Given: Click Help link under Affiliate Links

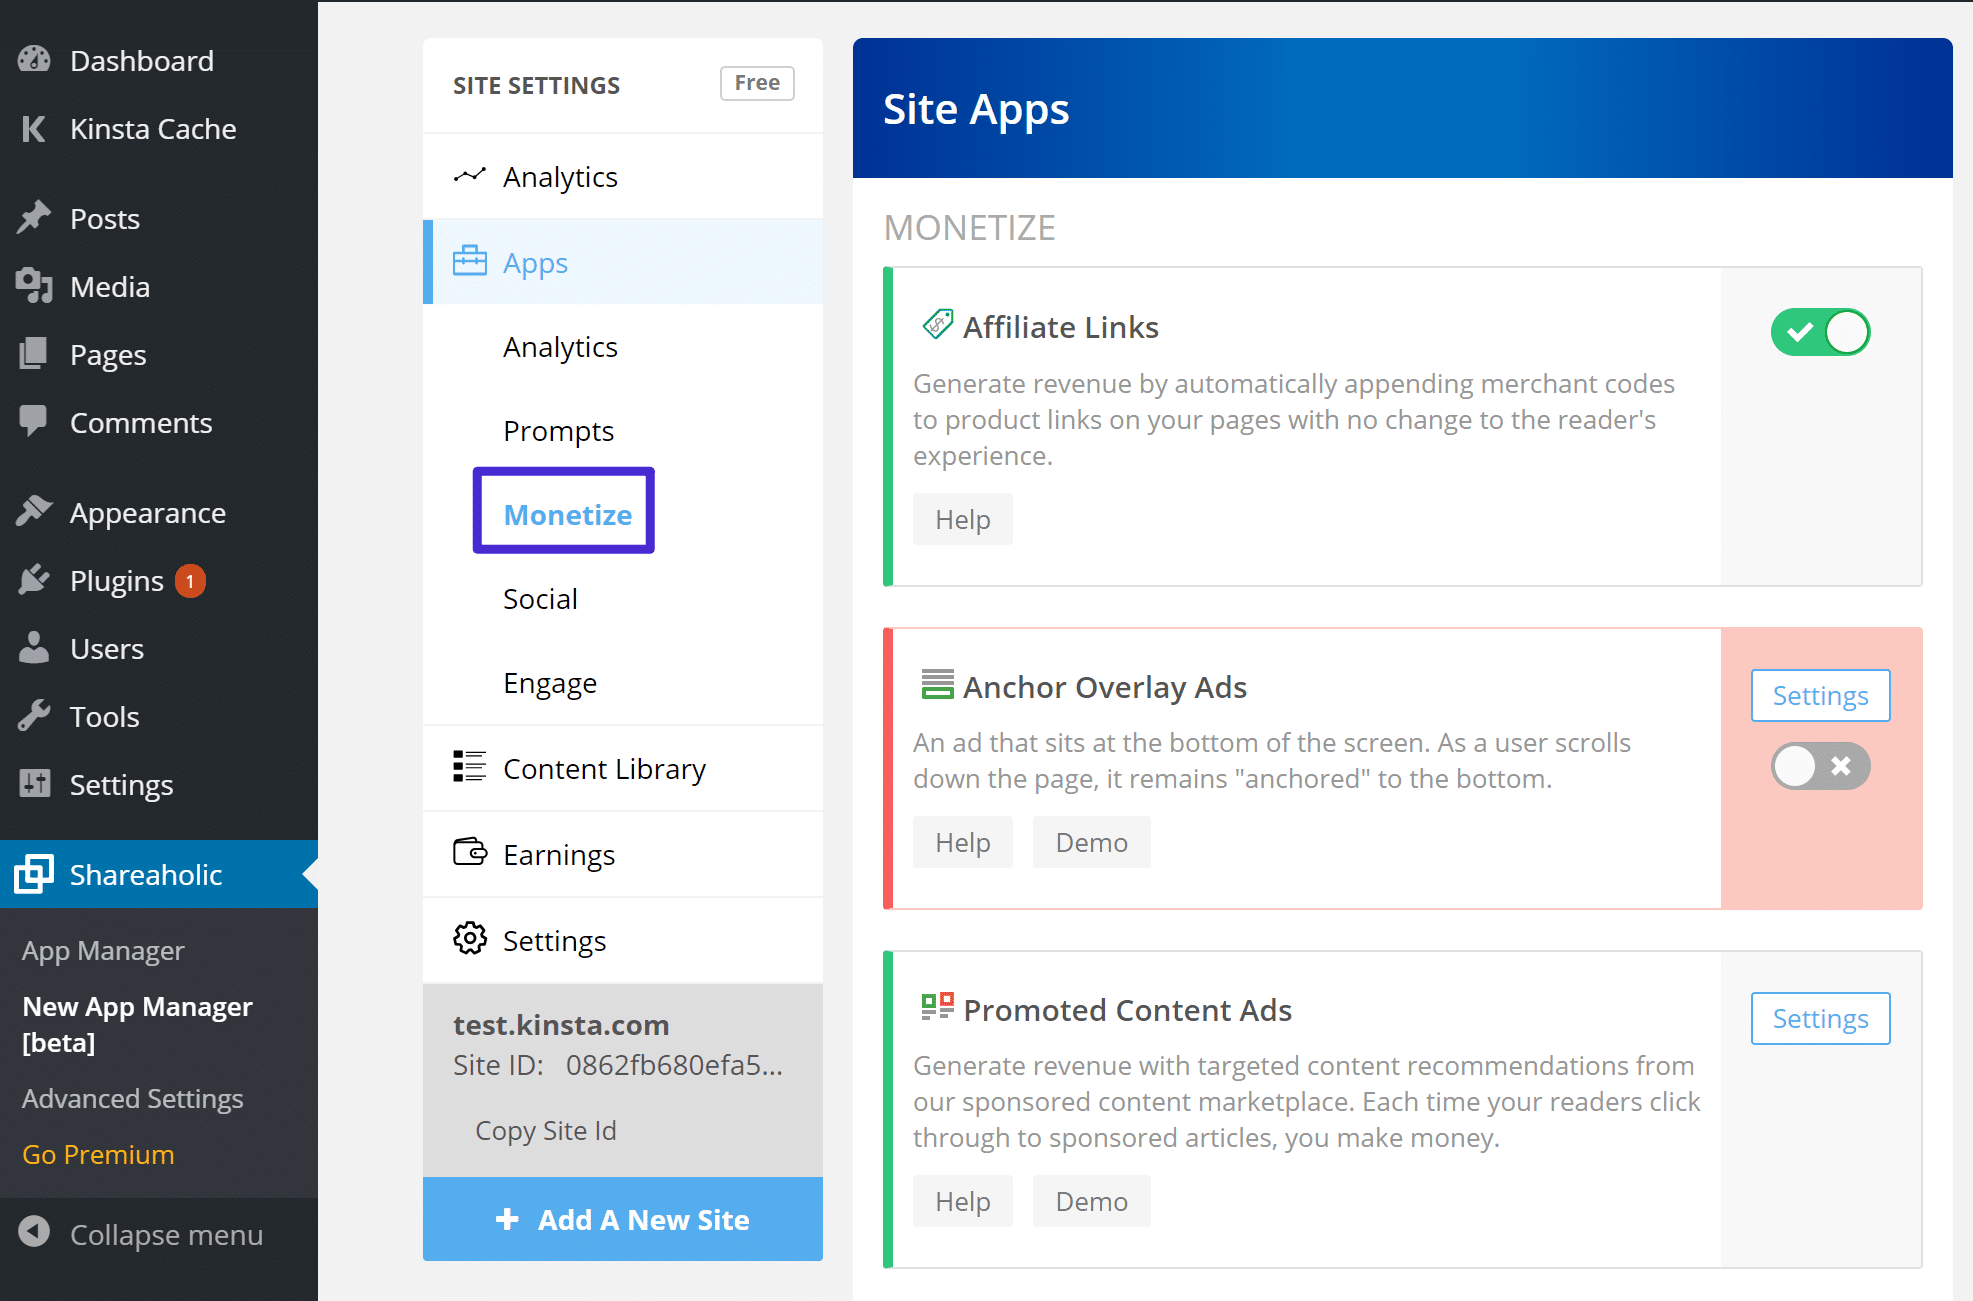Looking at the screenshot, I should coord(963,518).
